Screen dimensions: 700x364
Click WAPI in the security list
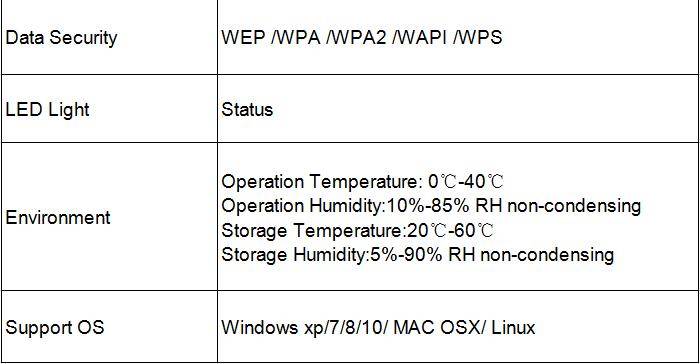tap(422, 37)
